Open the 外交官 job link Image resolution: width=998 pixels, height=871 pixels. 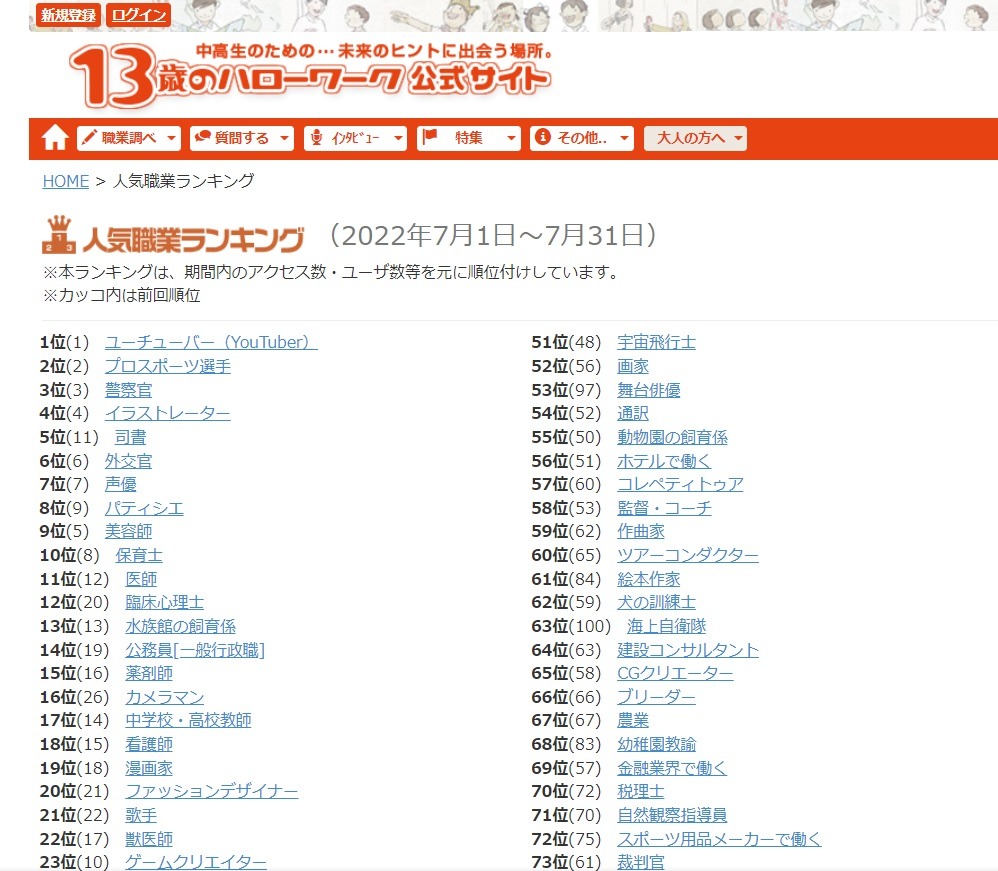point(129,461)
